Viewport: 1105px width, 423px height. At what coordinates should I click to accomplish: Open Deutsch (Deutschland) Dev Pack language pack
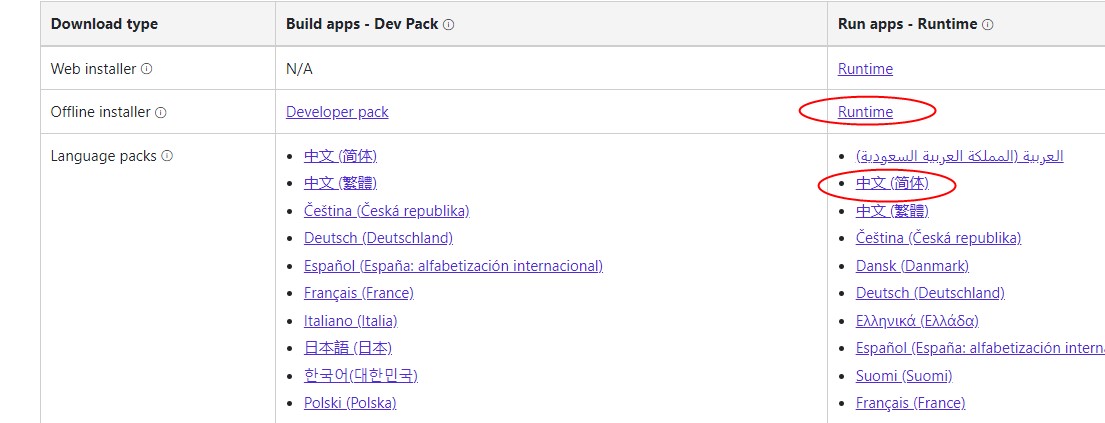[x=378, y=238]
